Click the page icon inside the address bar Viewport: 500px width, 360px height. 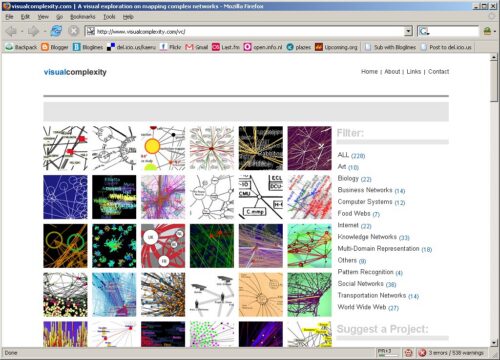(90, 31)
